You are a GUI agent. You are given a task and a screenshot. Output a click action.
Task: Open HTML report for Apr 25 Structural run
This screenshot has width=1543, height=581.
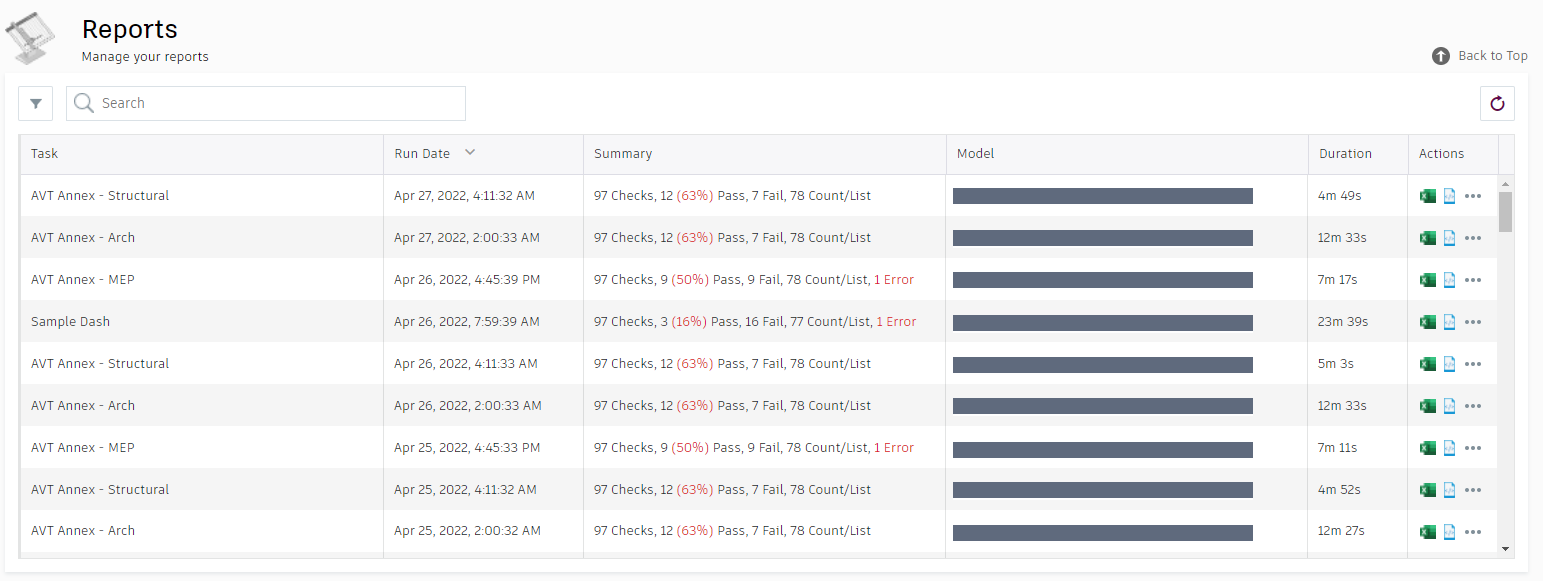pyautogui.click(x=1449, y=490)
